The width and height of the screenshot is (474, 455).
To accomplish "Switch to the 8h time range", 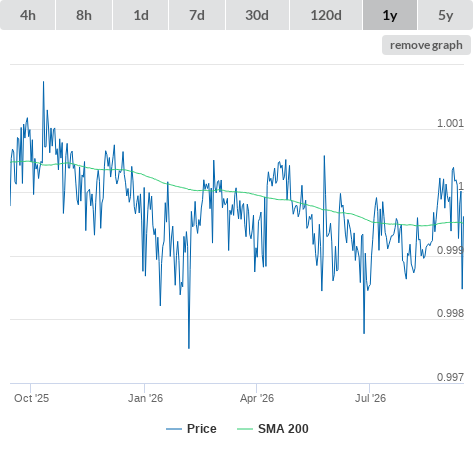I will (x=84, y=15).
